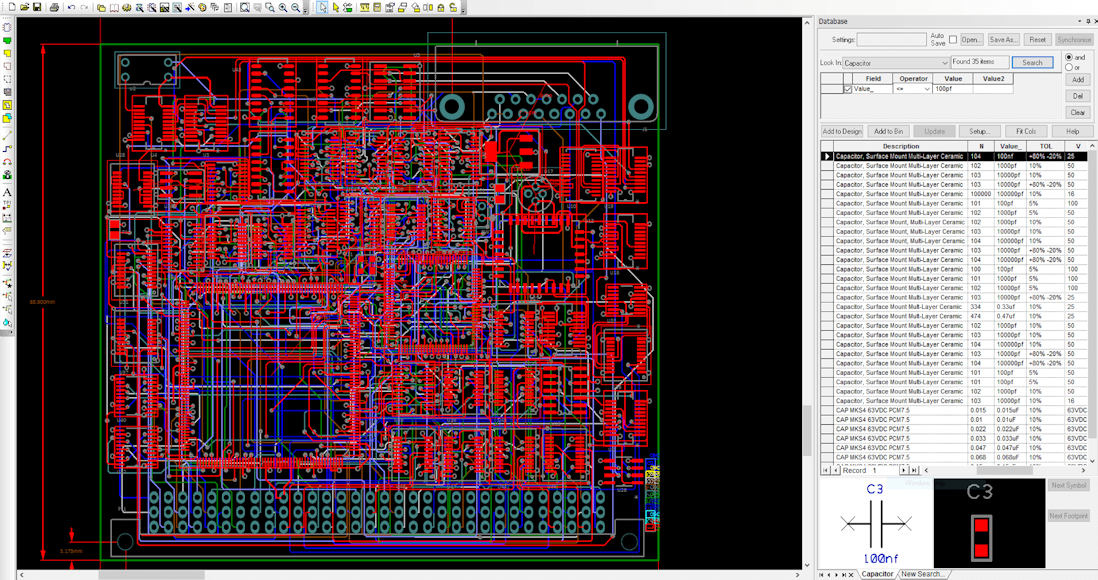The image size is (1098, 580).
Task: Activate the Select arrow tool in toolbar
Action: coord(322,7)
